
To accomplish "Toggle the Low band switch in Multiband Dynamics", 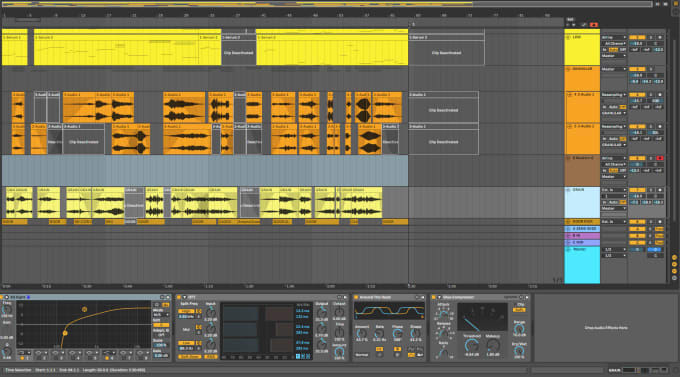I will click(186, 343).
